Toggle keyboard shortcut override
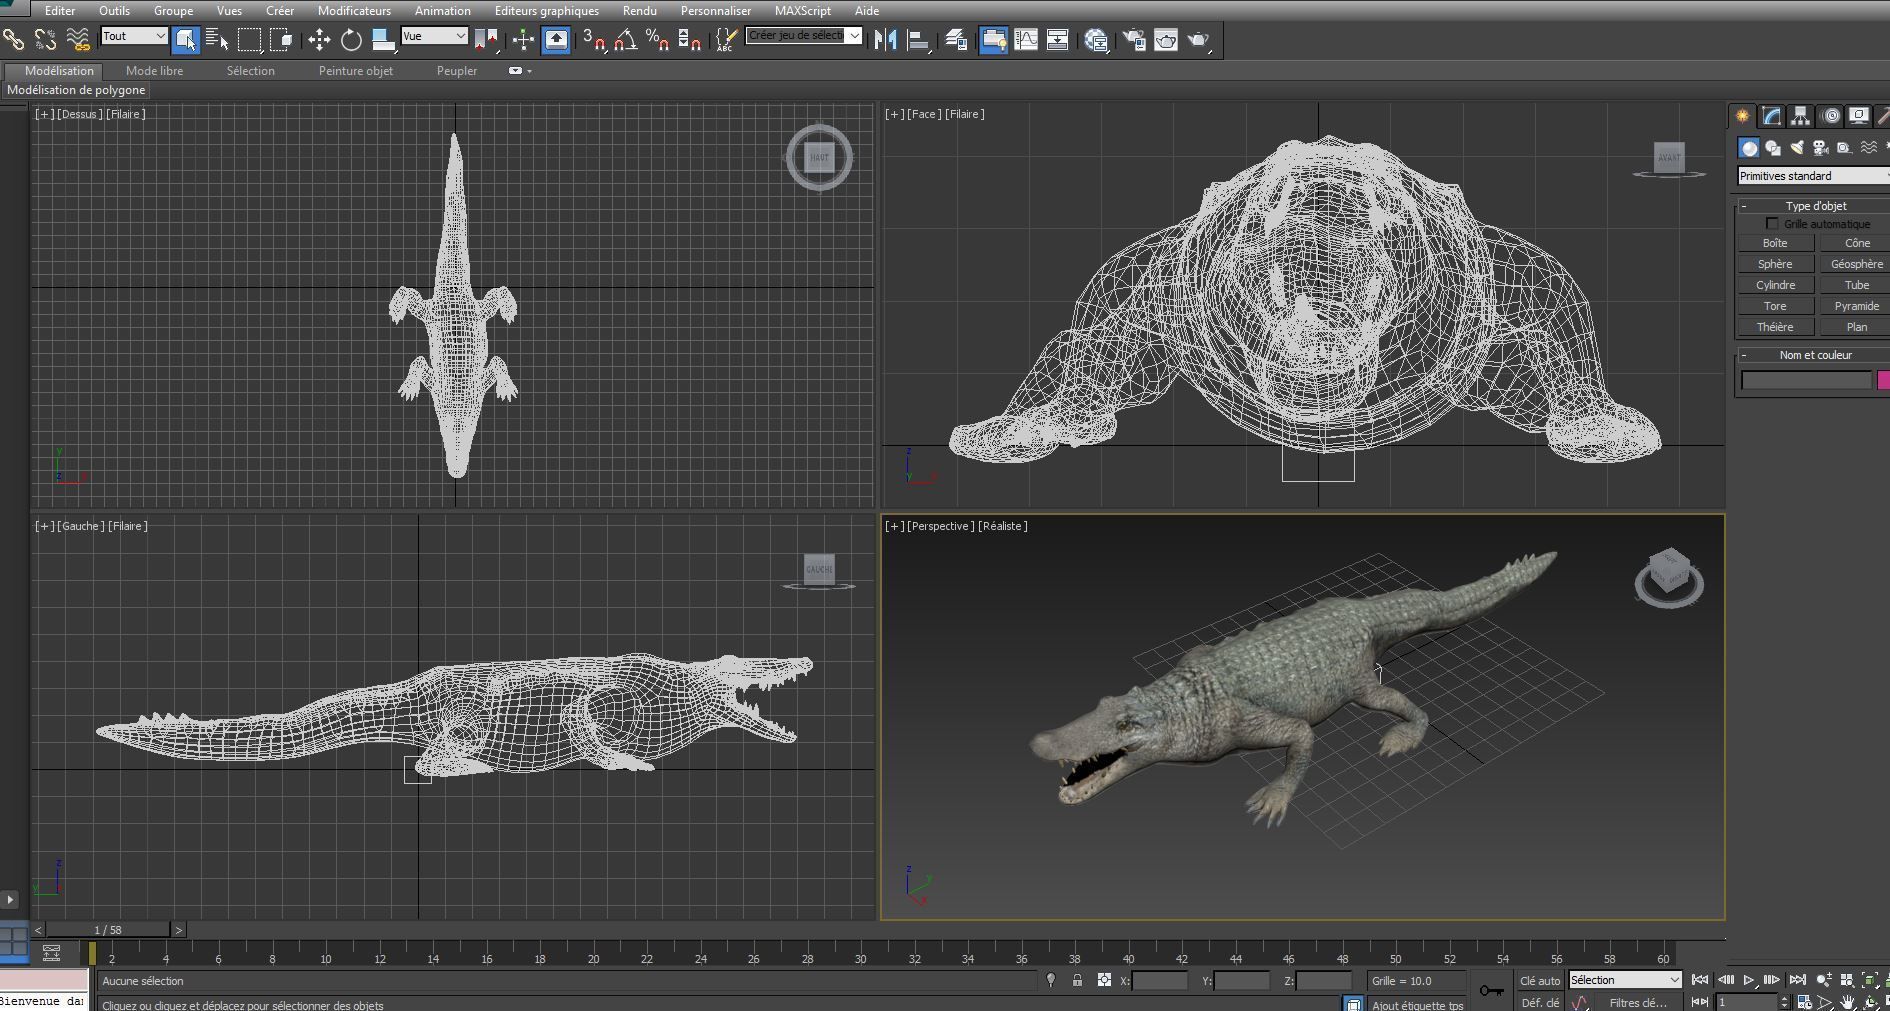This screenshot has width=1890, height=1011. click(x=556, y=40)
